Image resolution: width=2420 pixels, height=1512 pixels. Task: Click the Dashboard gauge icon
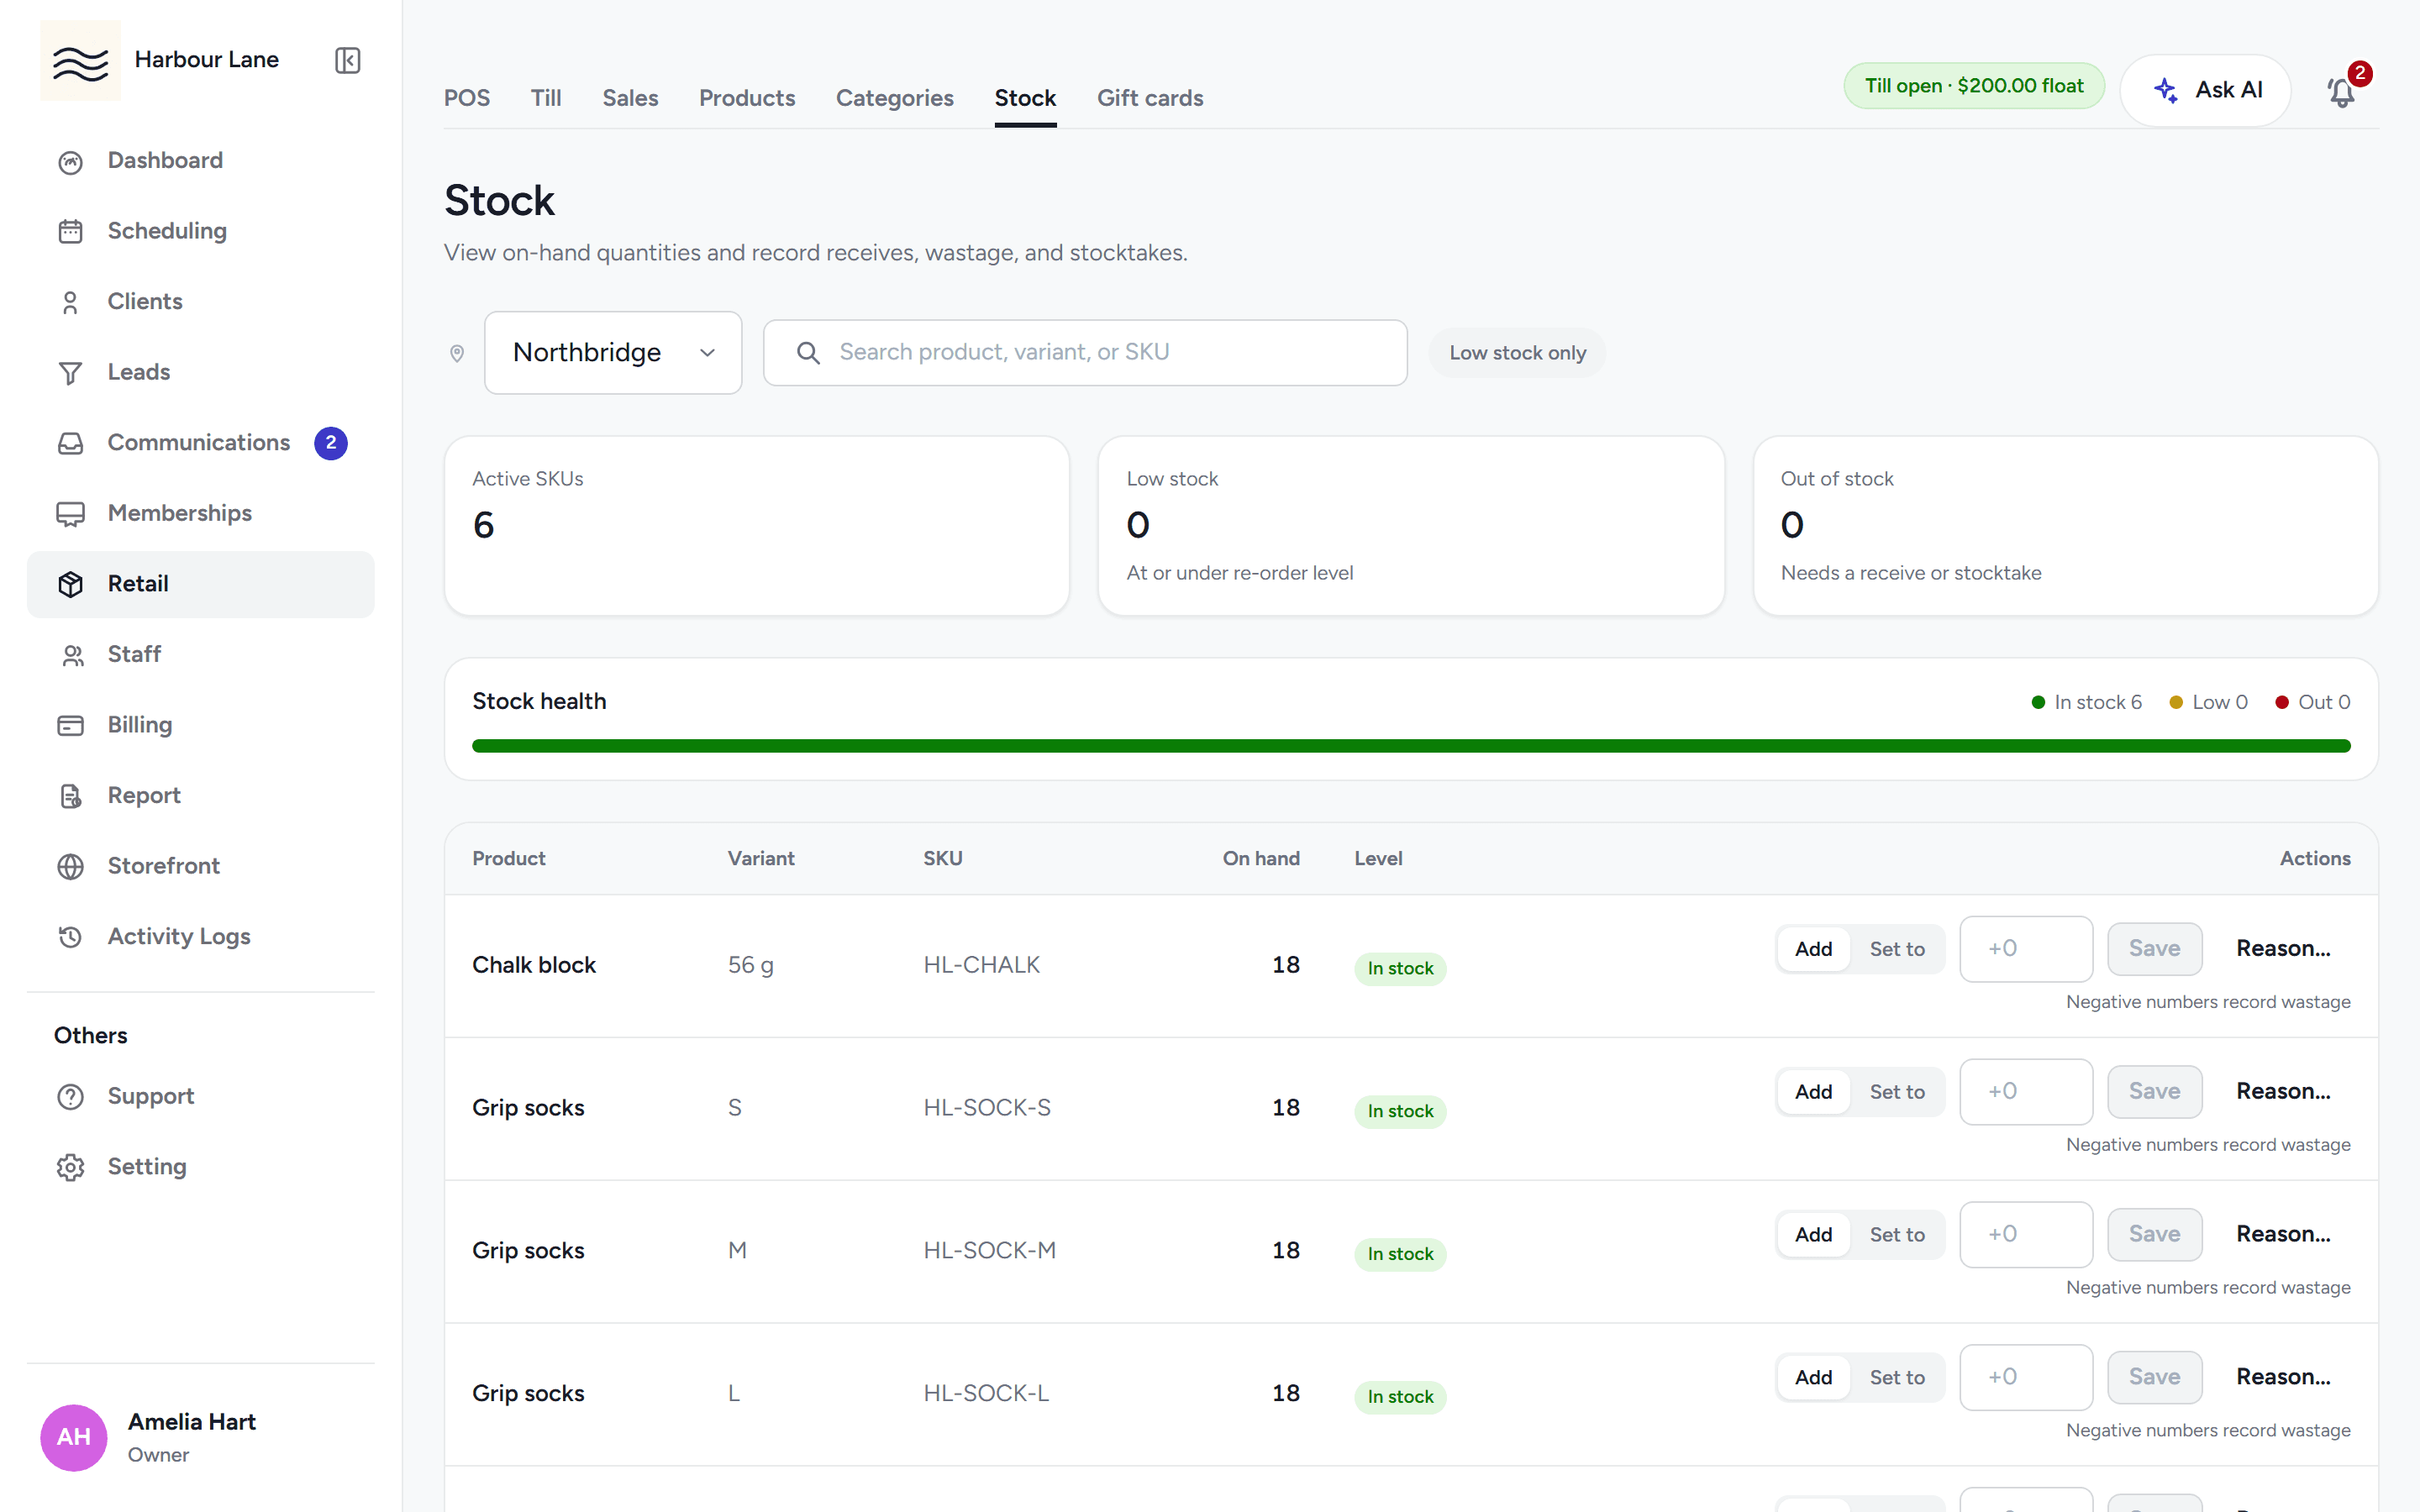coord(70,161)
